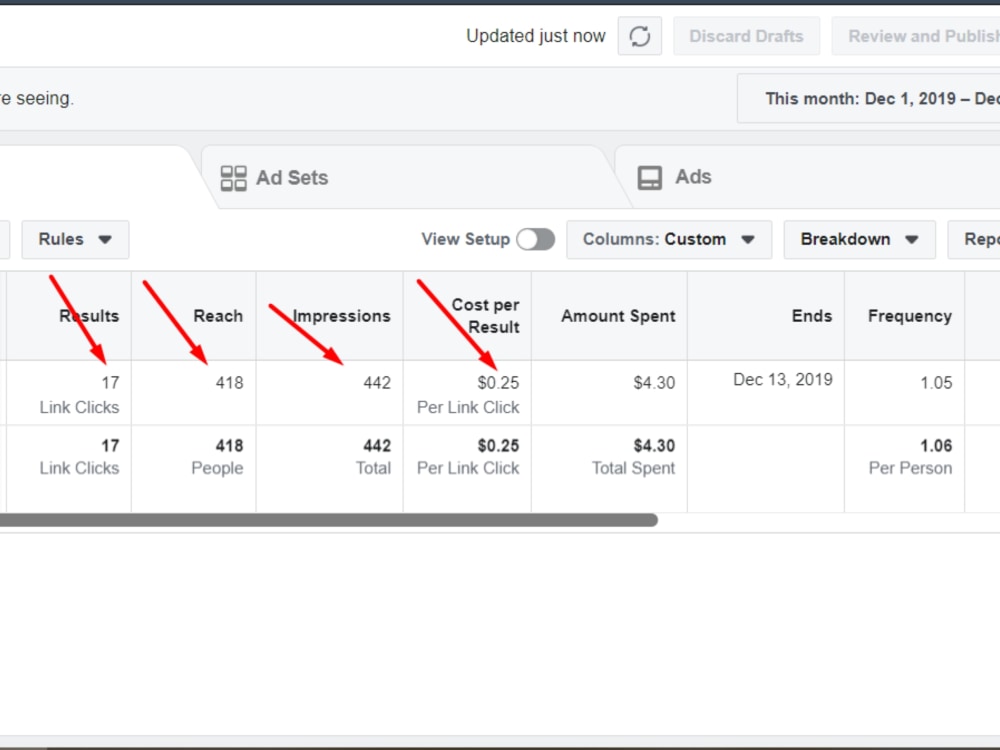
Task: Click the 1.05 frequency value
Action: click(936, 383)
